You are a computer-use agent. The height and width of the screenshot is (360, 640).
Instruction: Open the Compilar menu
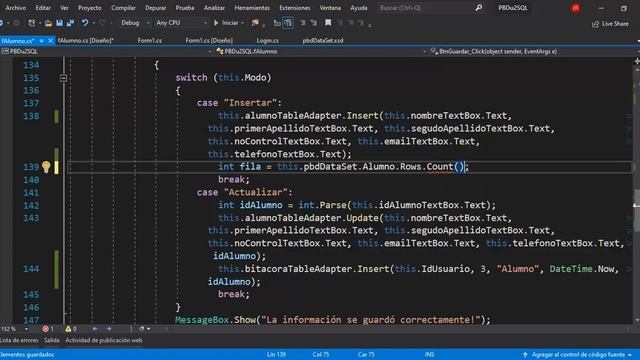[x=123, y=8]
